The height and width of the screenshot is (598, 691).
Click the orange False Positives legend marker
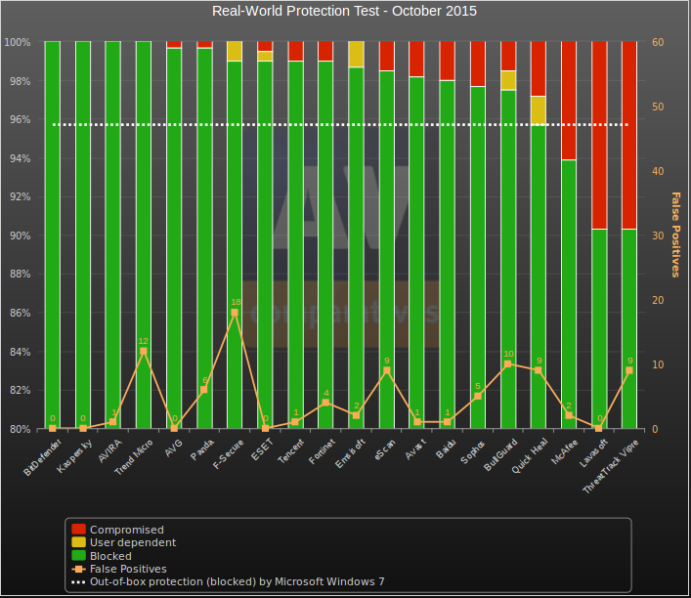[78, 569]
